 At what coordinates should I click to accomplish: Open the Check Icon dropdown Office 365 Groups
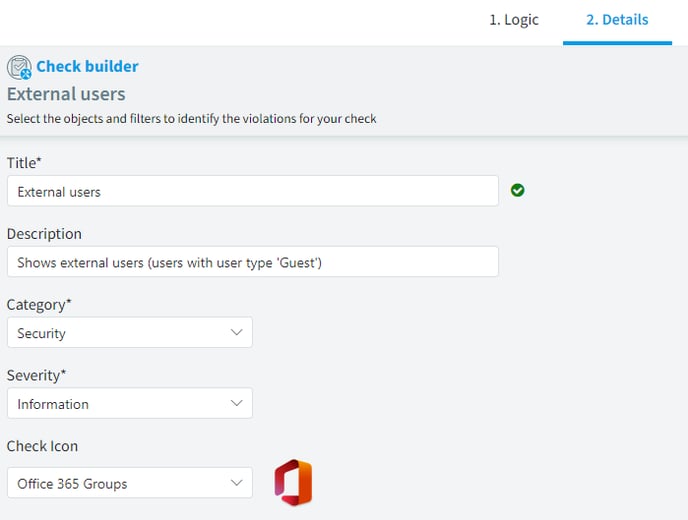point(130,483)
